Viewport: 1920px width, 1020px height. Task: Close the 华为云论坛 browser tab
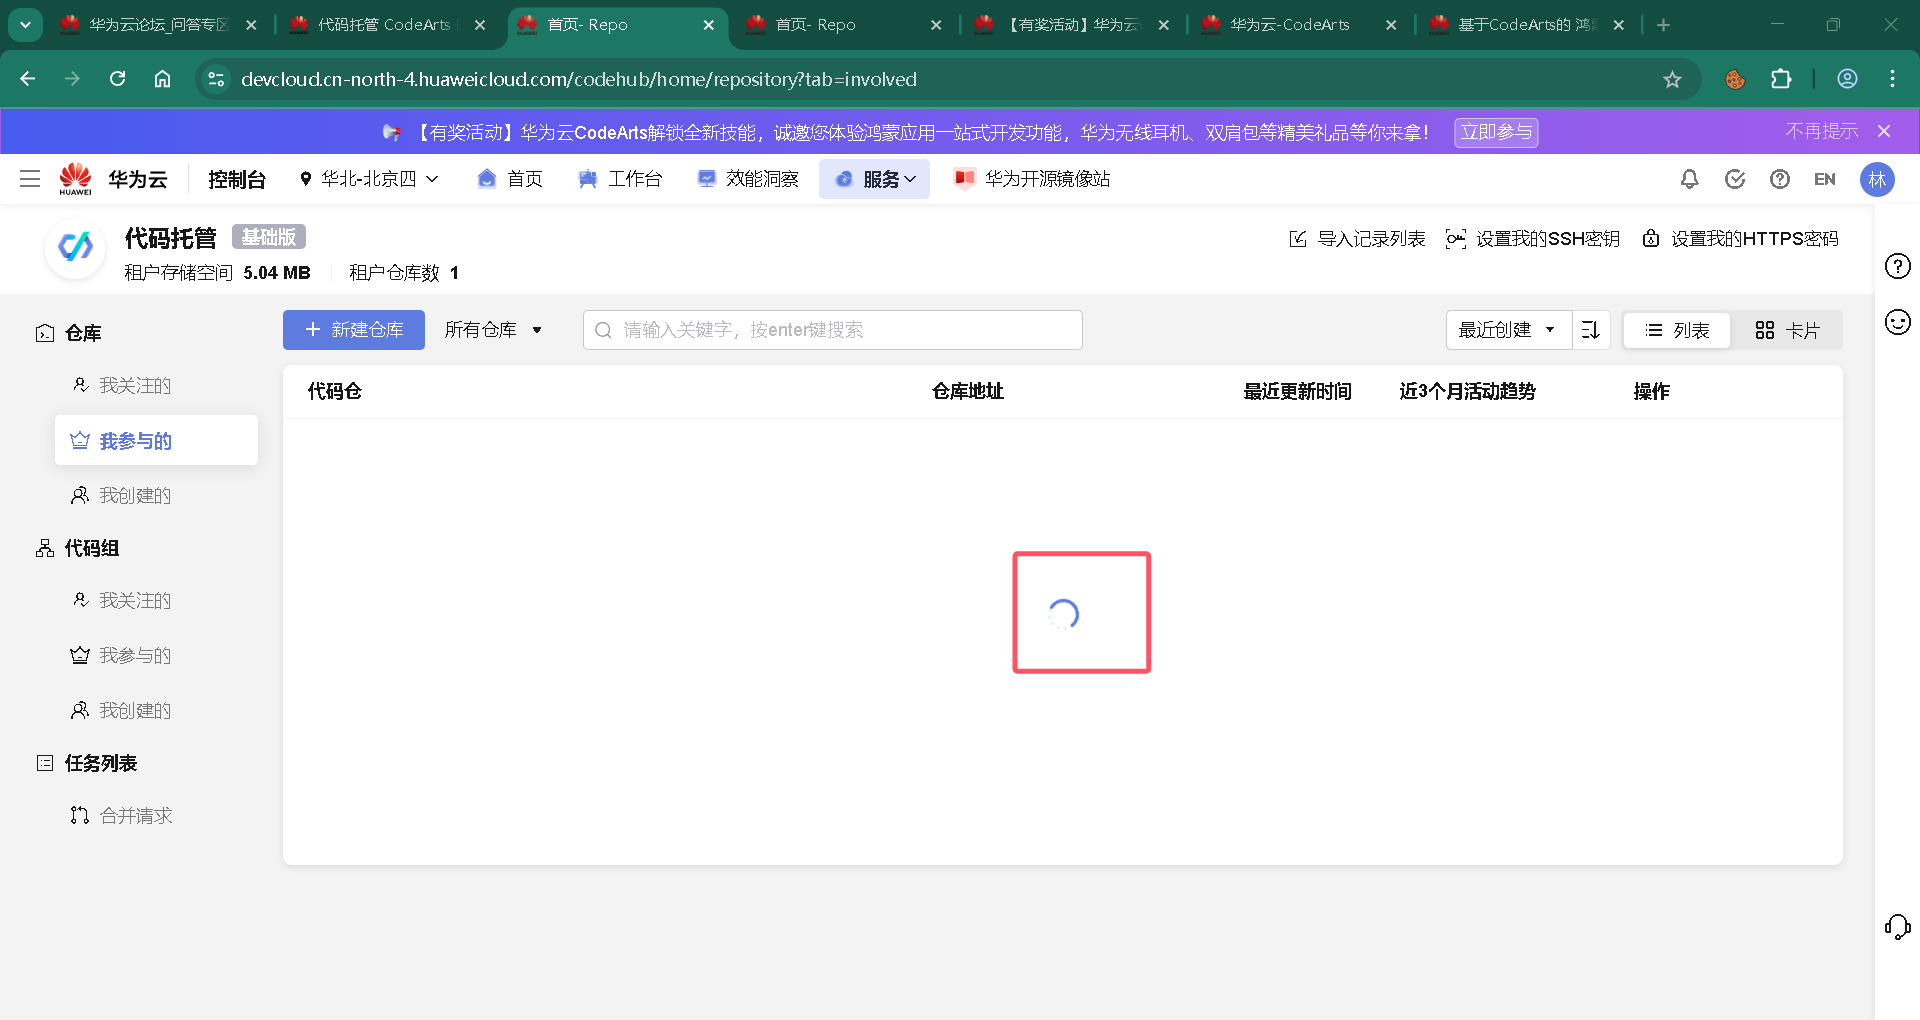tap(251, 25)
